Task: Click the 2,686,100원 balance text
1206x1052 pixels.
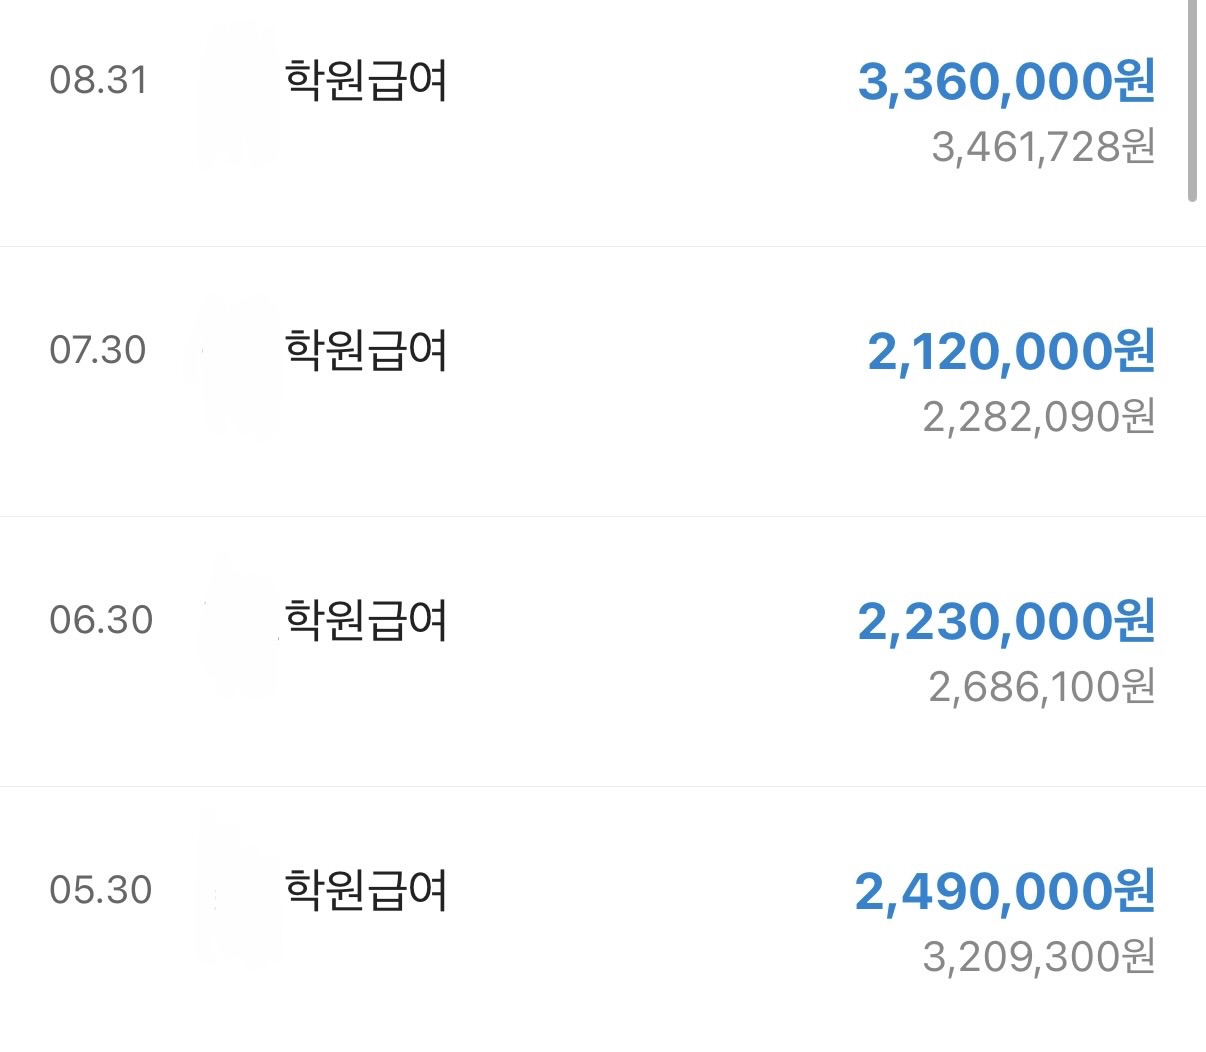Action: point(1042,687)
